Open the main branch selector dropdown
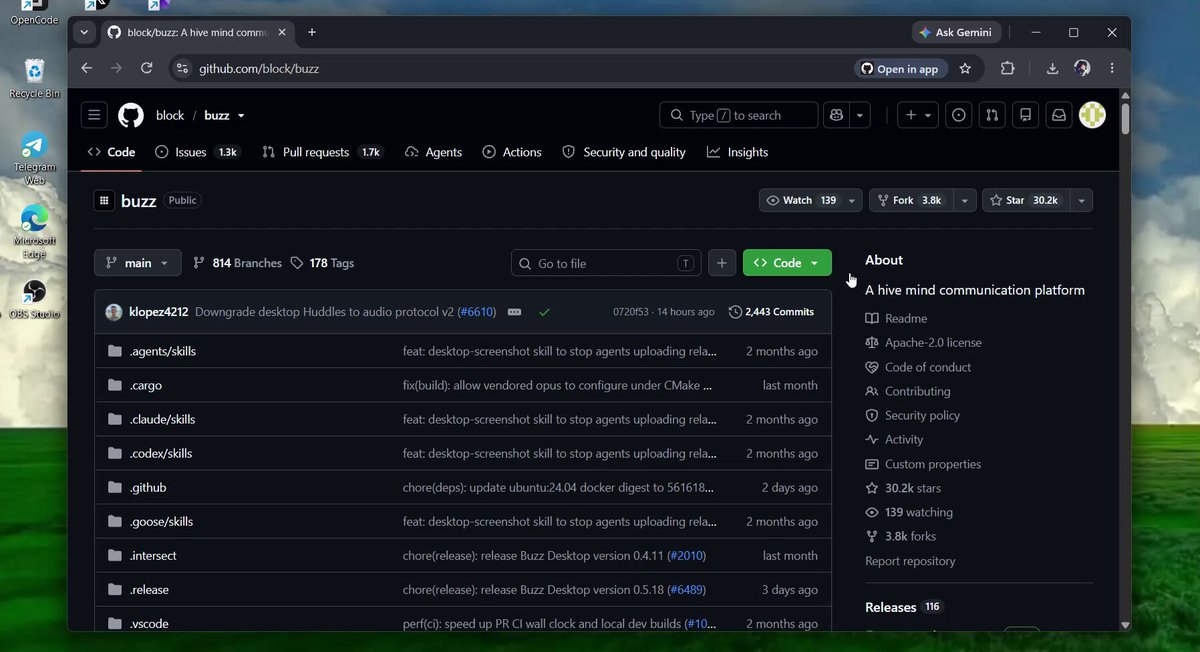This screenshot has height=652, width=1200. pyautogui.click(x=138, y=263)
